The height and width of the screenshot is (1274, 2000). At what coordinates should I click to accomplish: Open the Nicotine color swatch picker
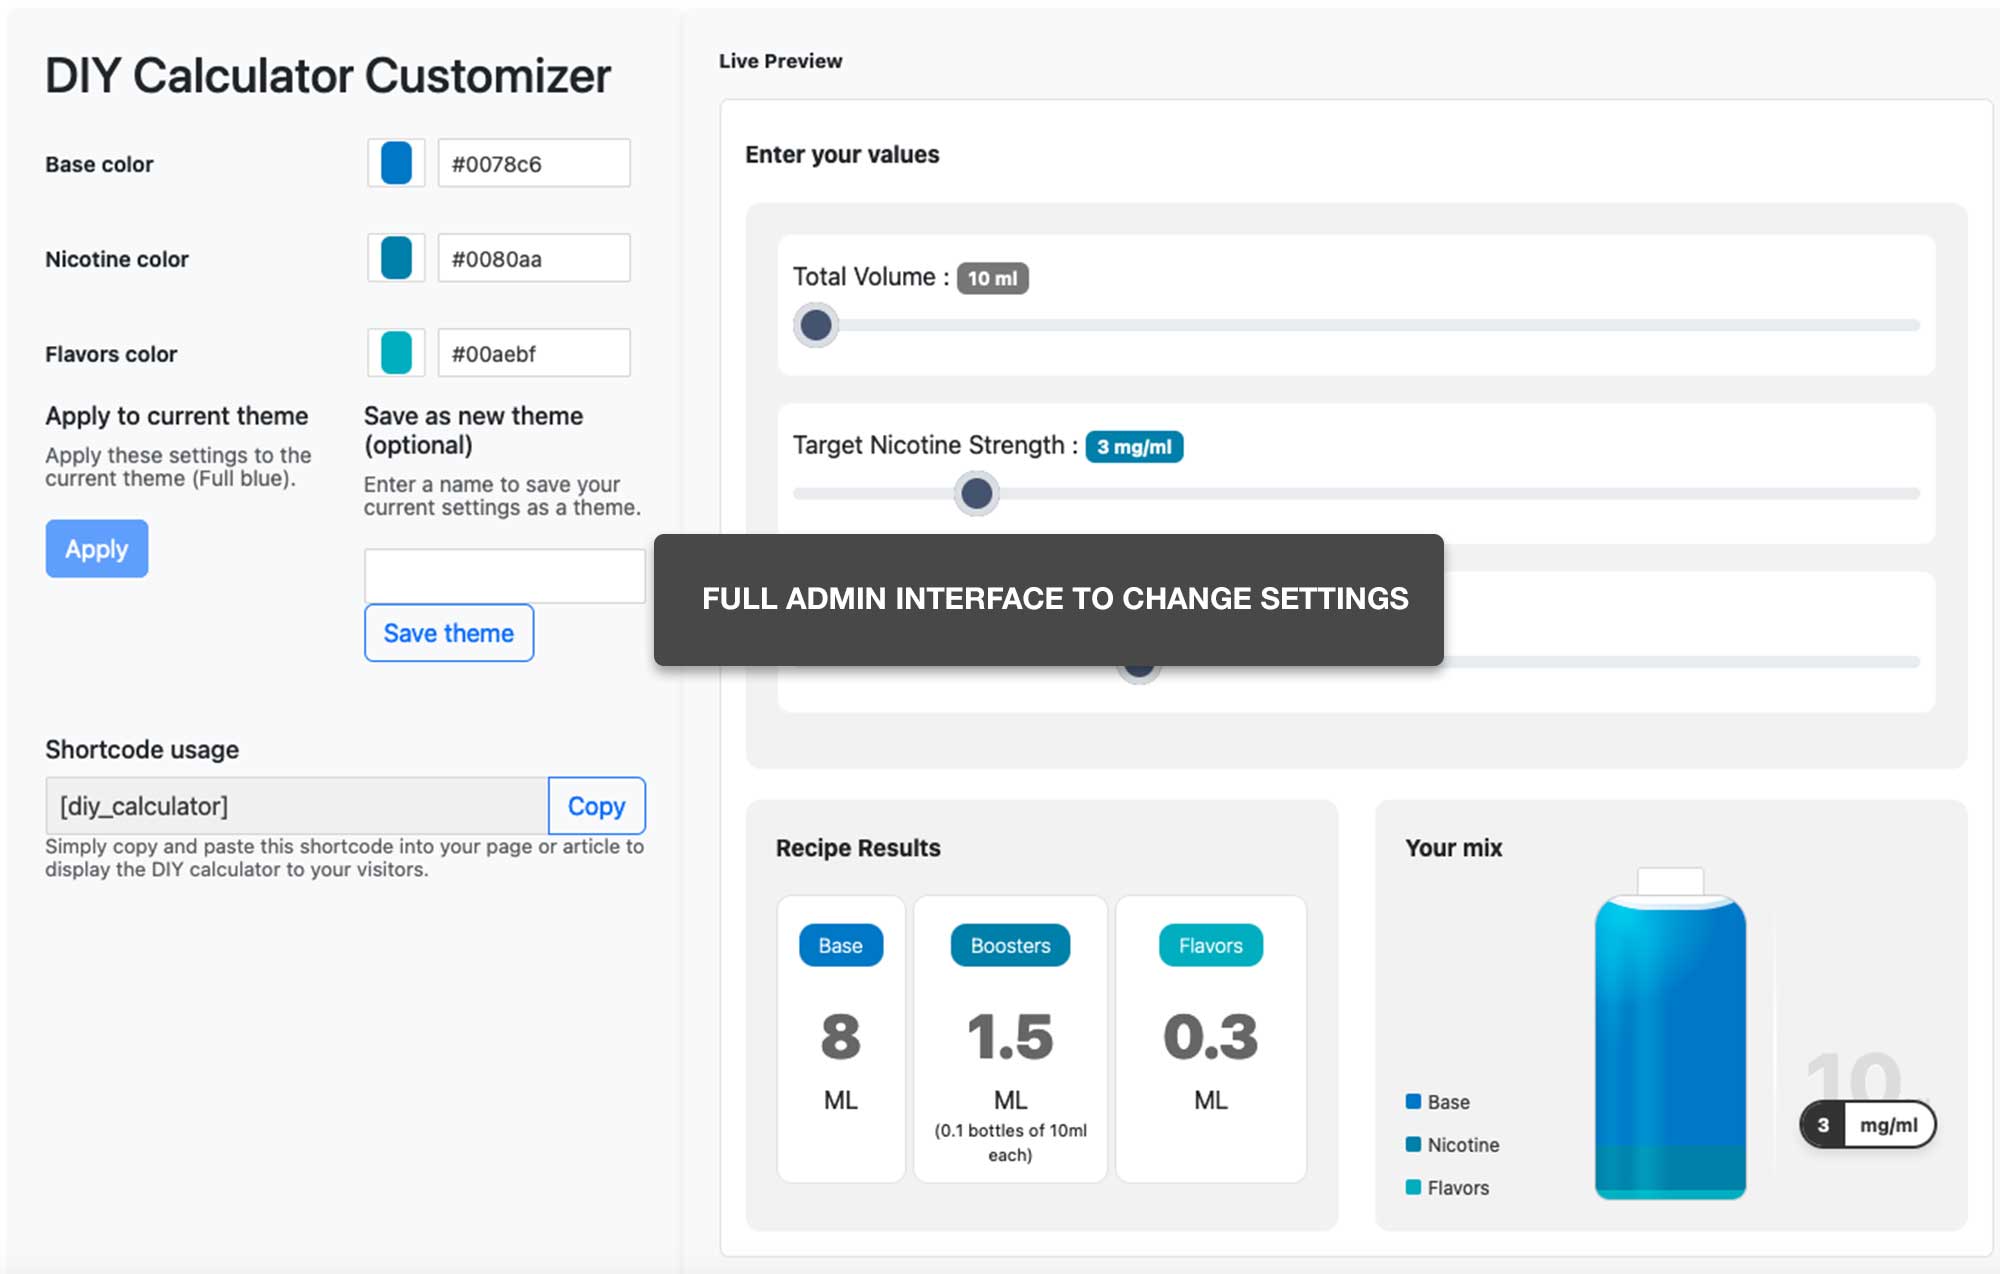coord(396,258)
